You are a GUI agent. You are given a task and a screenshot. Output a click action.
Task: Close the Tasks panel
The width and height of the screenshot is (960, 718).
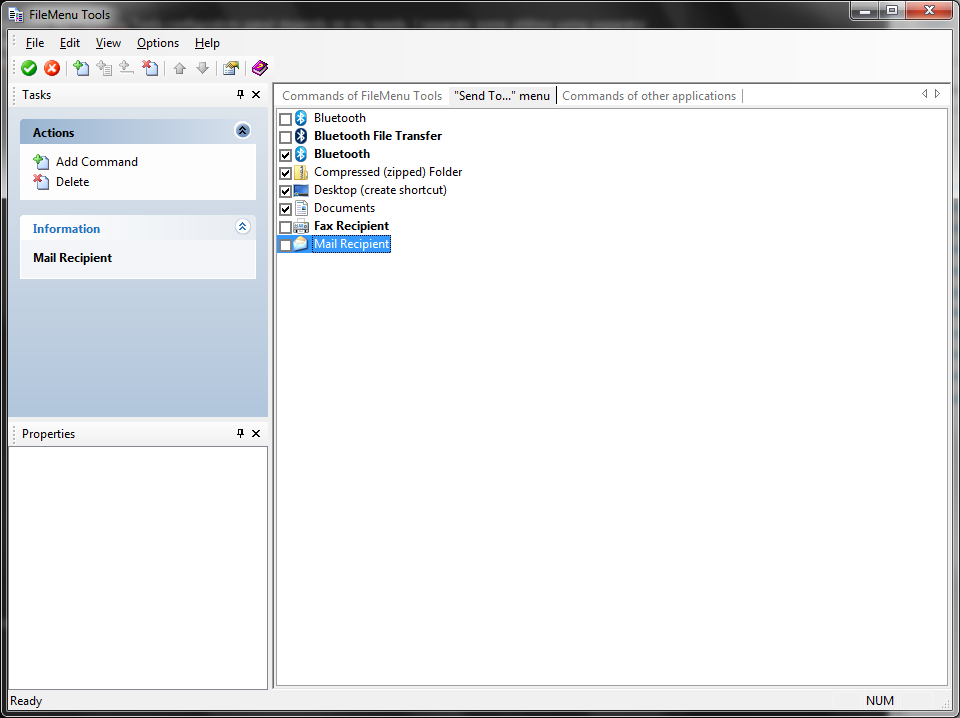(256, 94)
